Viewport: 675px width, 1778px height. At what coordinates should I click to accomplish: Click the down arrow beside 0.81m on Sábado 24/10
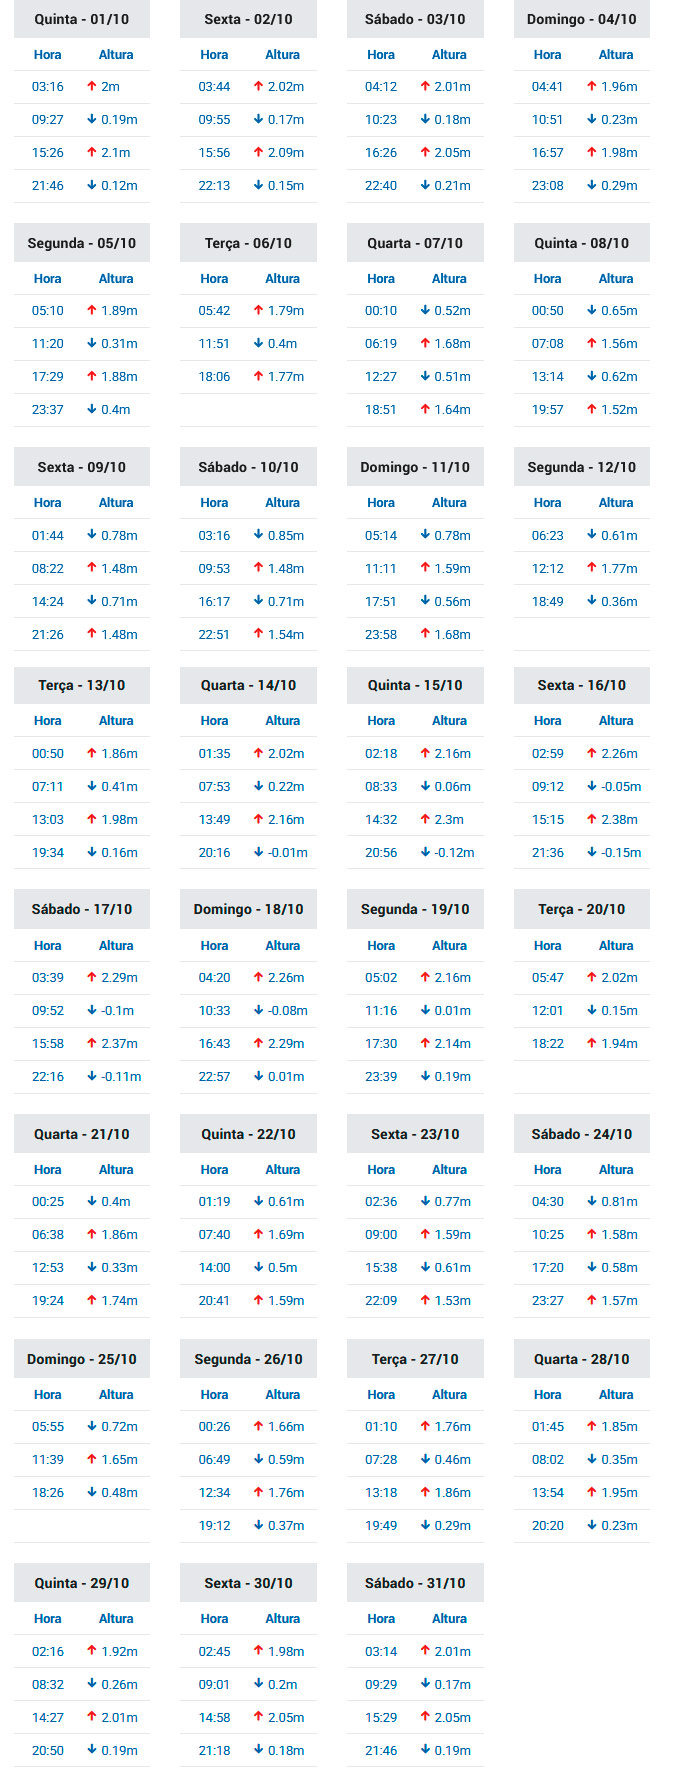pos(592,1202)
